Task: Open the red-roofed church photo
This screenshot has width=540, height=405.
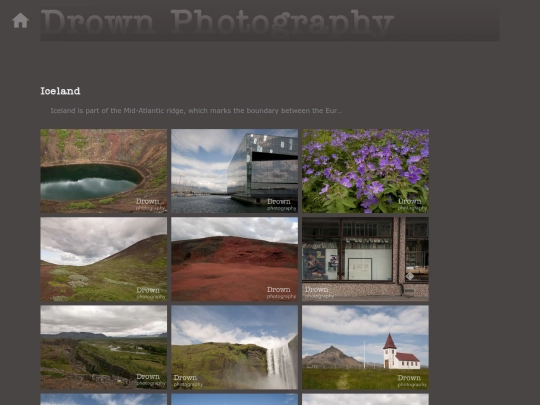Action: [365, 347]
